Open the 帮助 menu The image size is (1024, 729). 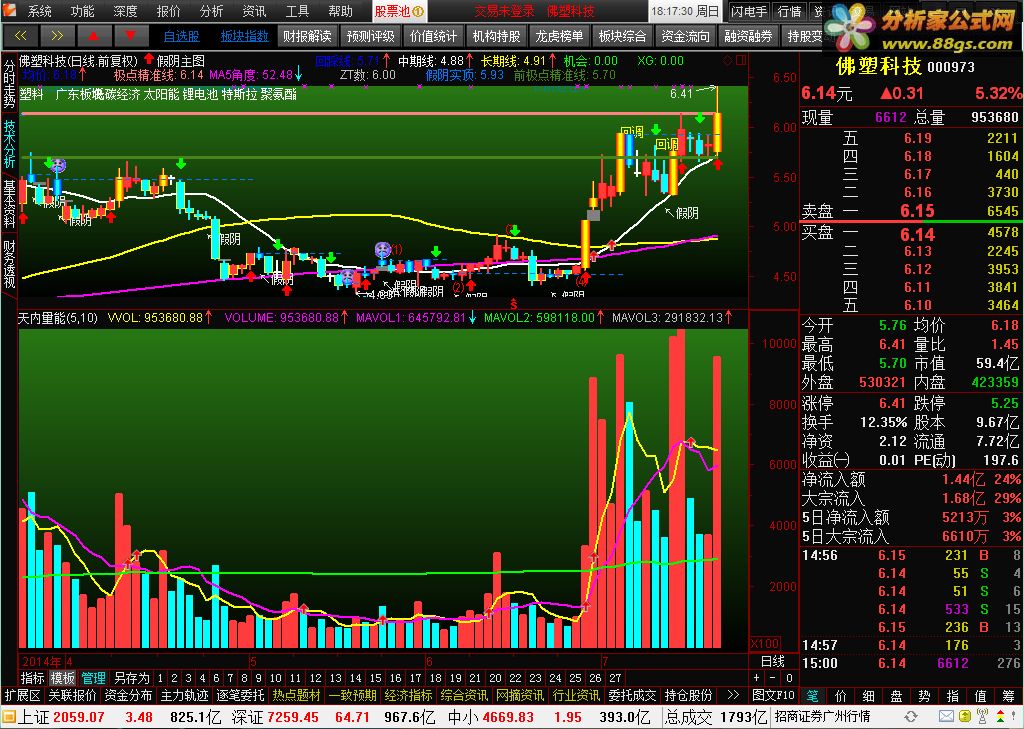coord(341,11)
